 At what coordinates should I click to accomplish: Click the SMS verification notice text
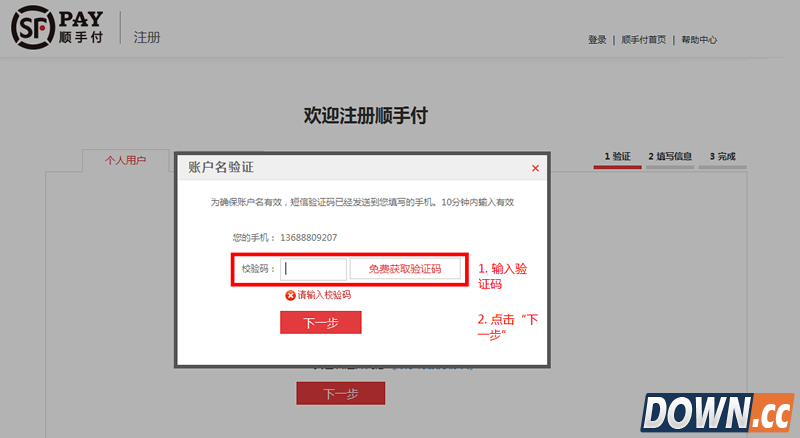362,202
